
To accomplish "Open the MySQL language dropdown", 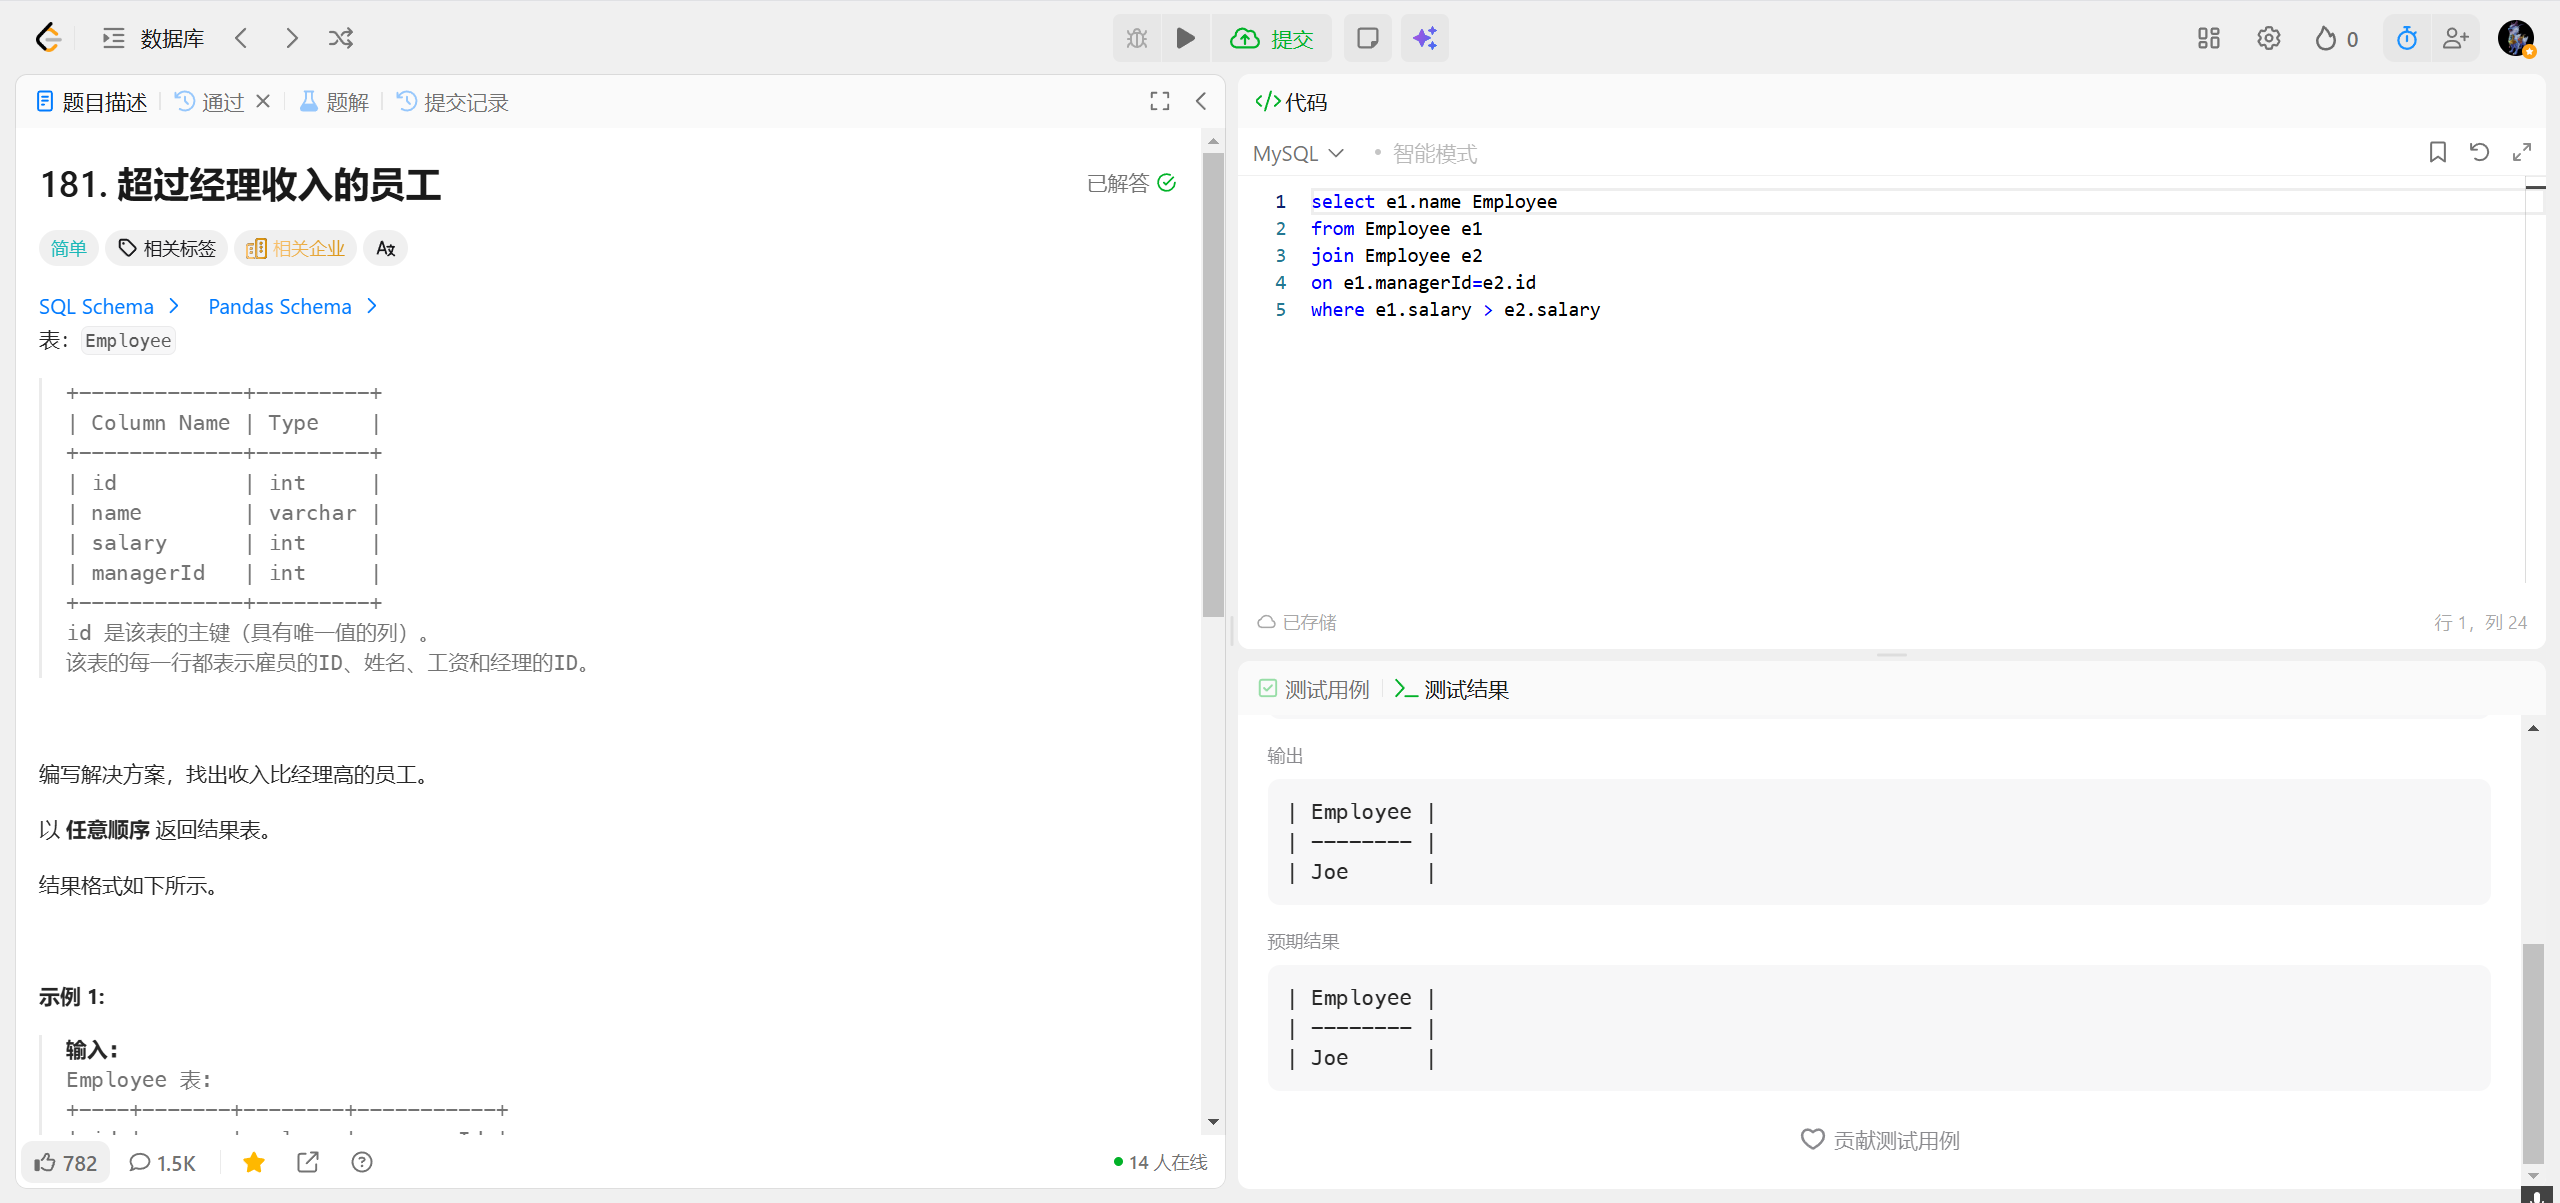I will click(1297, 153).
